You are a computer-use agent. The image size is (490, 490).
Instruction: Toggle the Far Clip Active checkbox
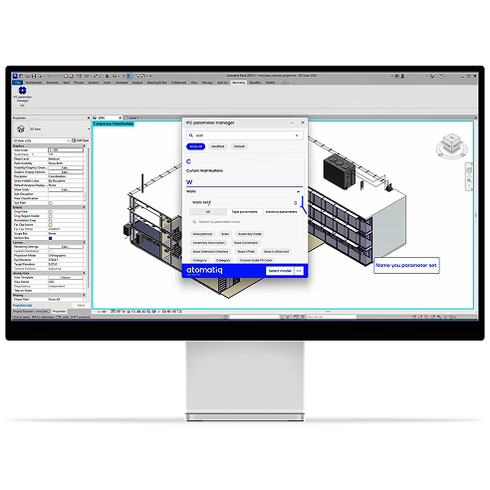(50, 225)
